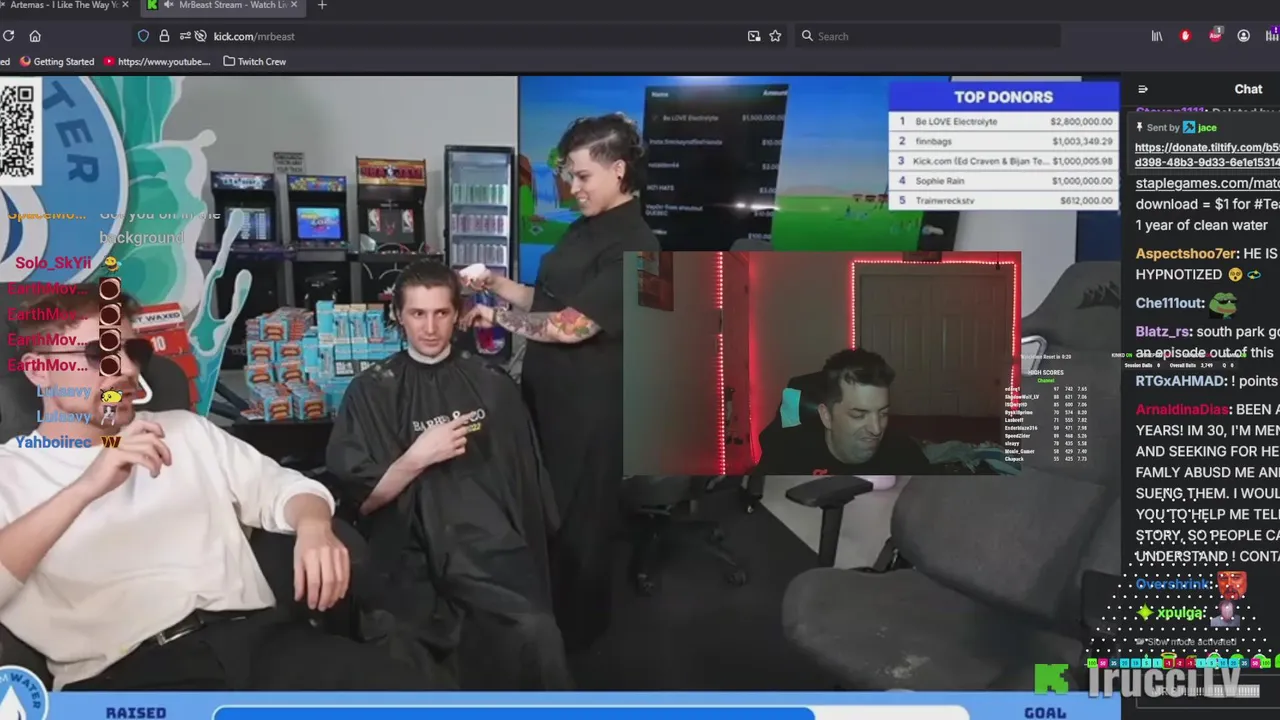Expand the Twitch Crew bookmarks folder
This screenshot has width=1280, height=720.
point(255,61)
